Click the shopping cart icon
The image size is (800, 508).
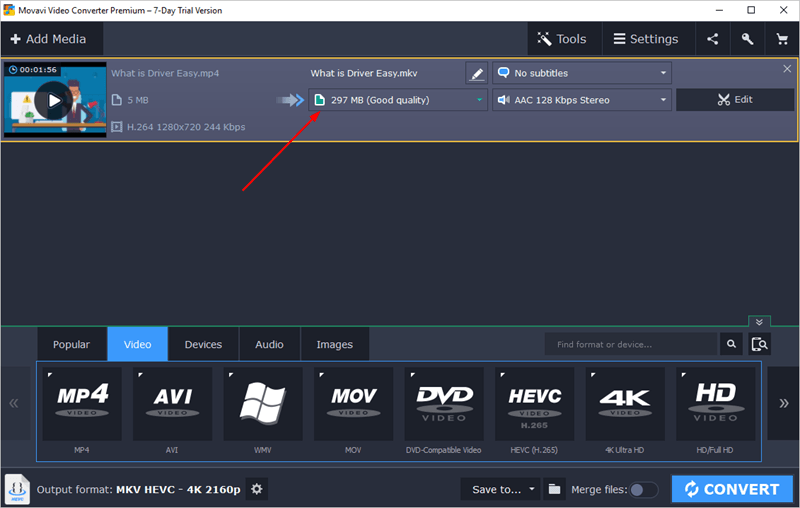(782, 39)
